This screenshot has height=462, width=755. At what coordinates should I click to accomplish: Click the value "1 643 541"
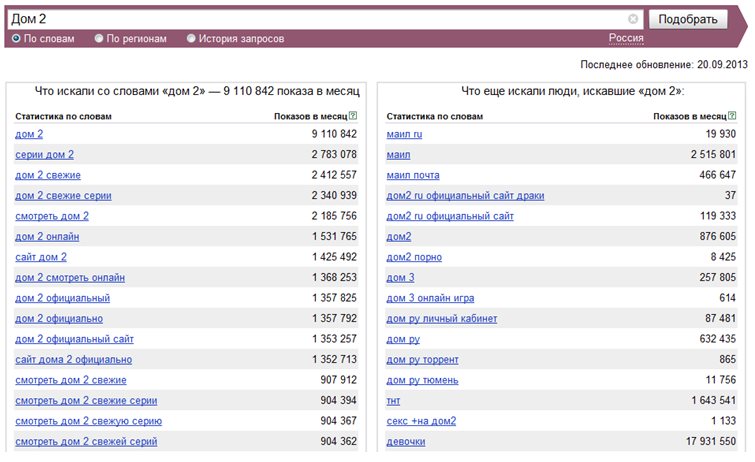tap(714, 400)
